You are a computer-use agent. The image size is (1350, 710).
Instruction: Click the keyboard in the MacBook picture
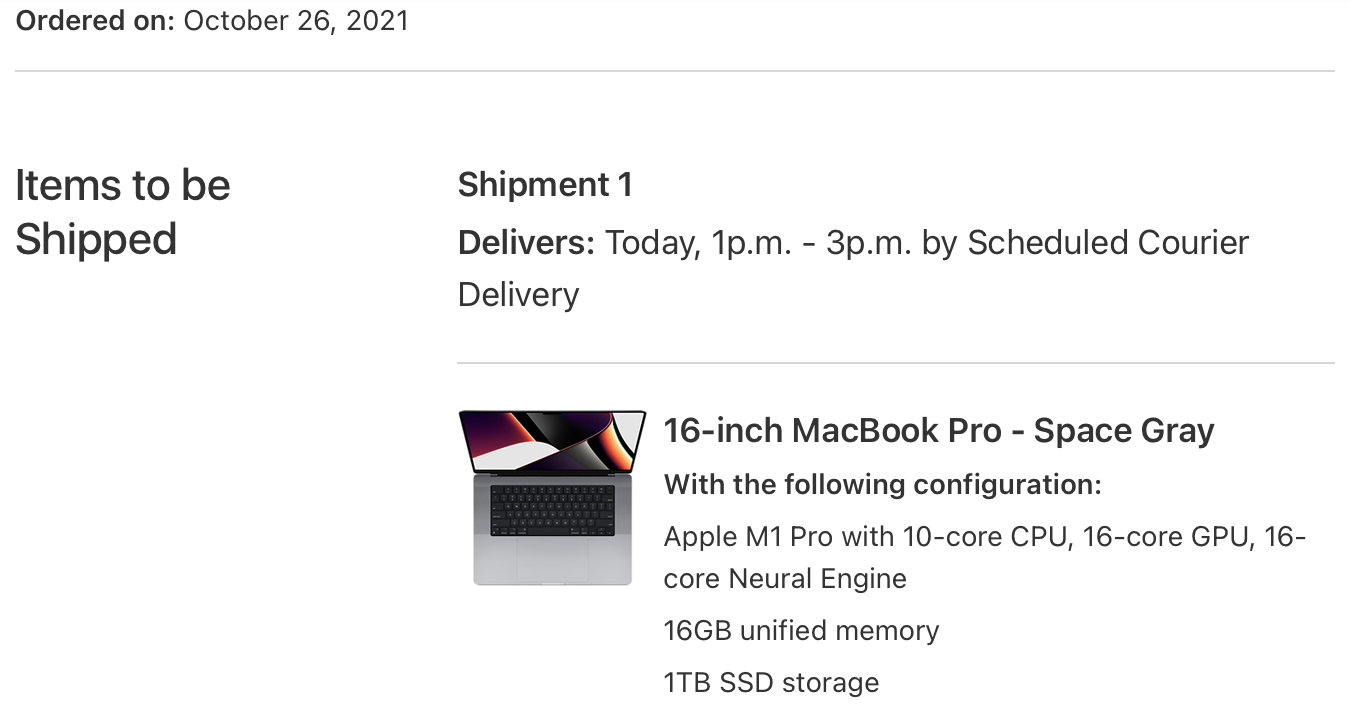coord(552,509)
